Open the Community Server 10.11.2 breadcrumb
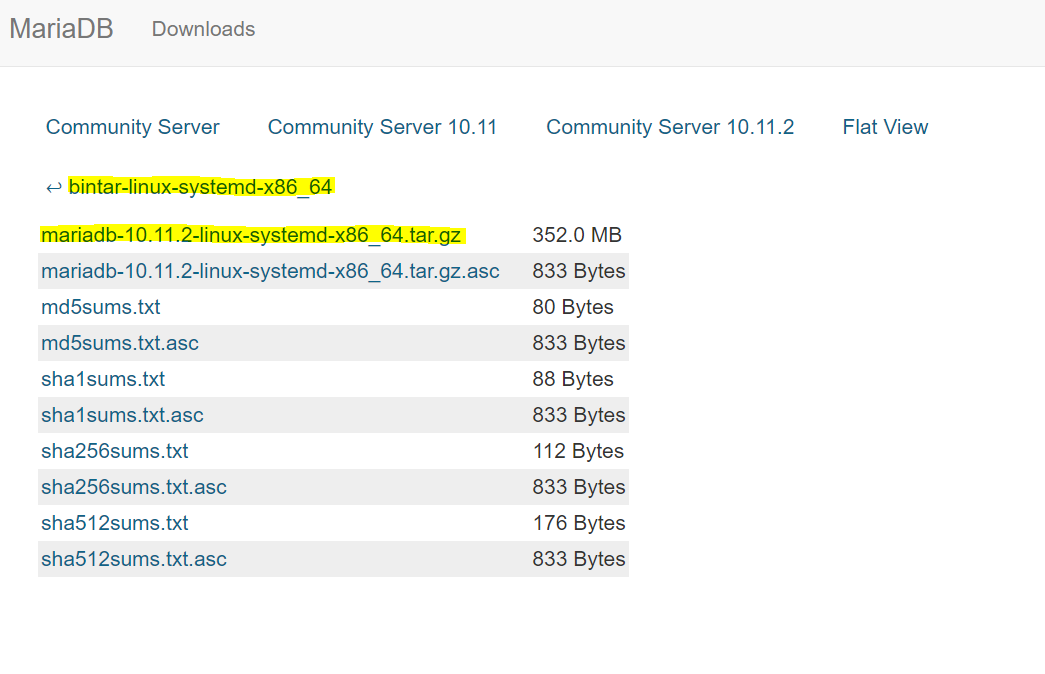 point(670,127)
